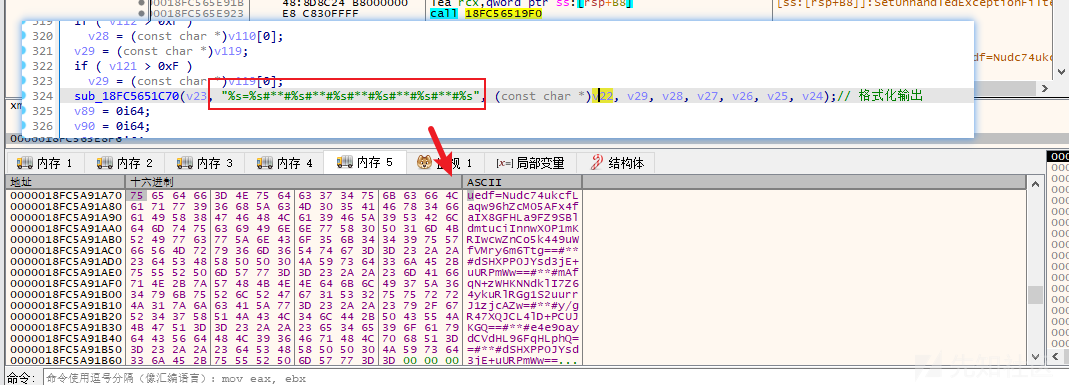Image resolution: width=1069 pixels, height=385 pixels.
Task: Click ASCII text #dSHXPP0JYsd3jE+
Action: [x=523, y=261]
